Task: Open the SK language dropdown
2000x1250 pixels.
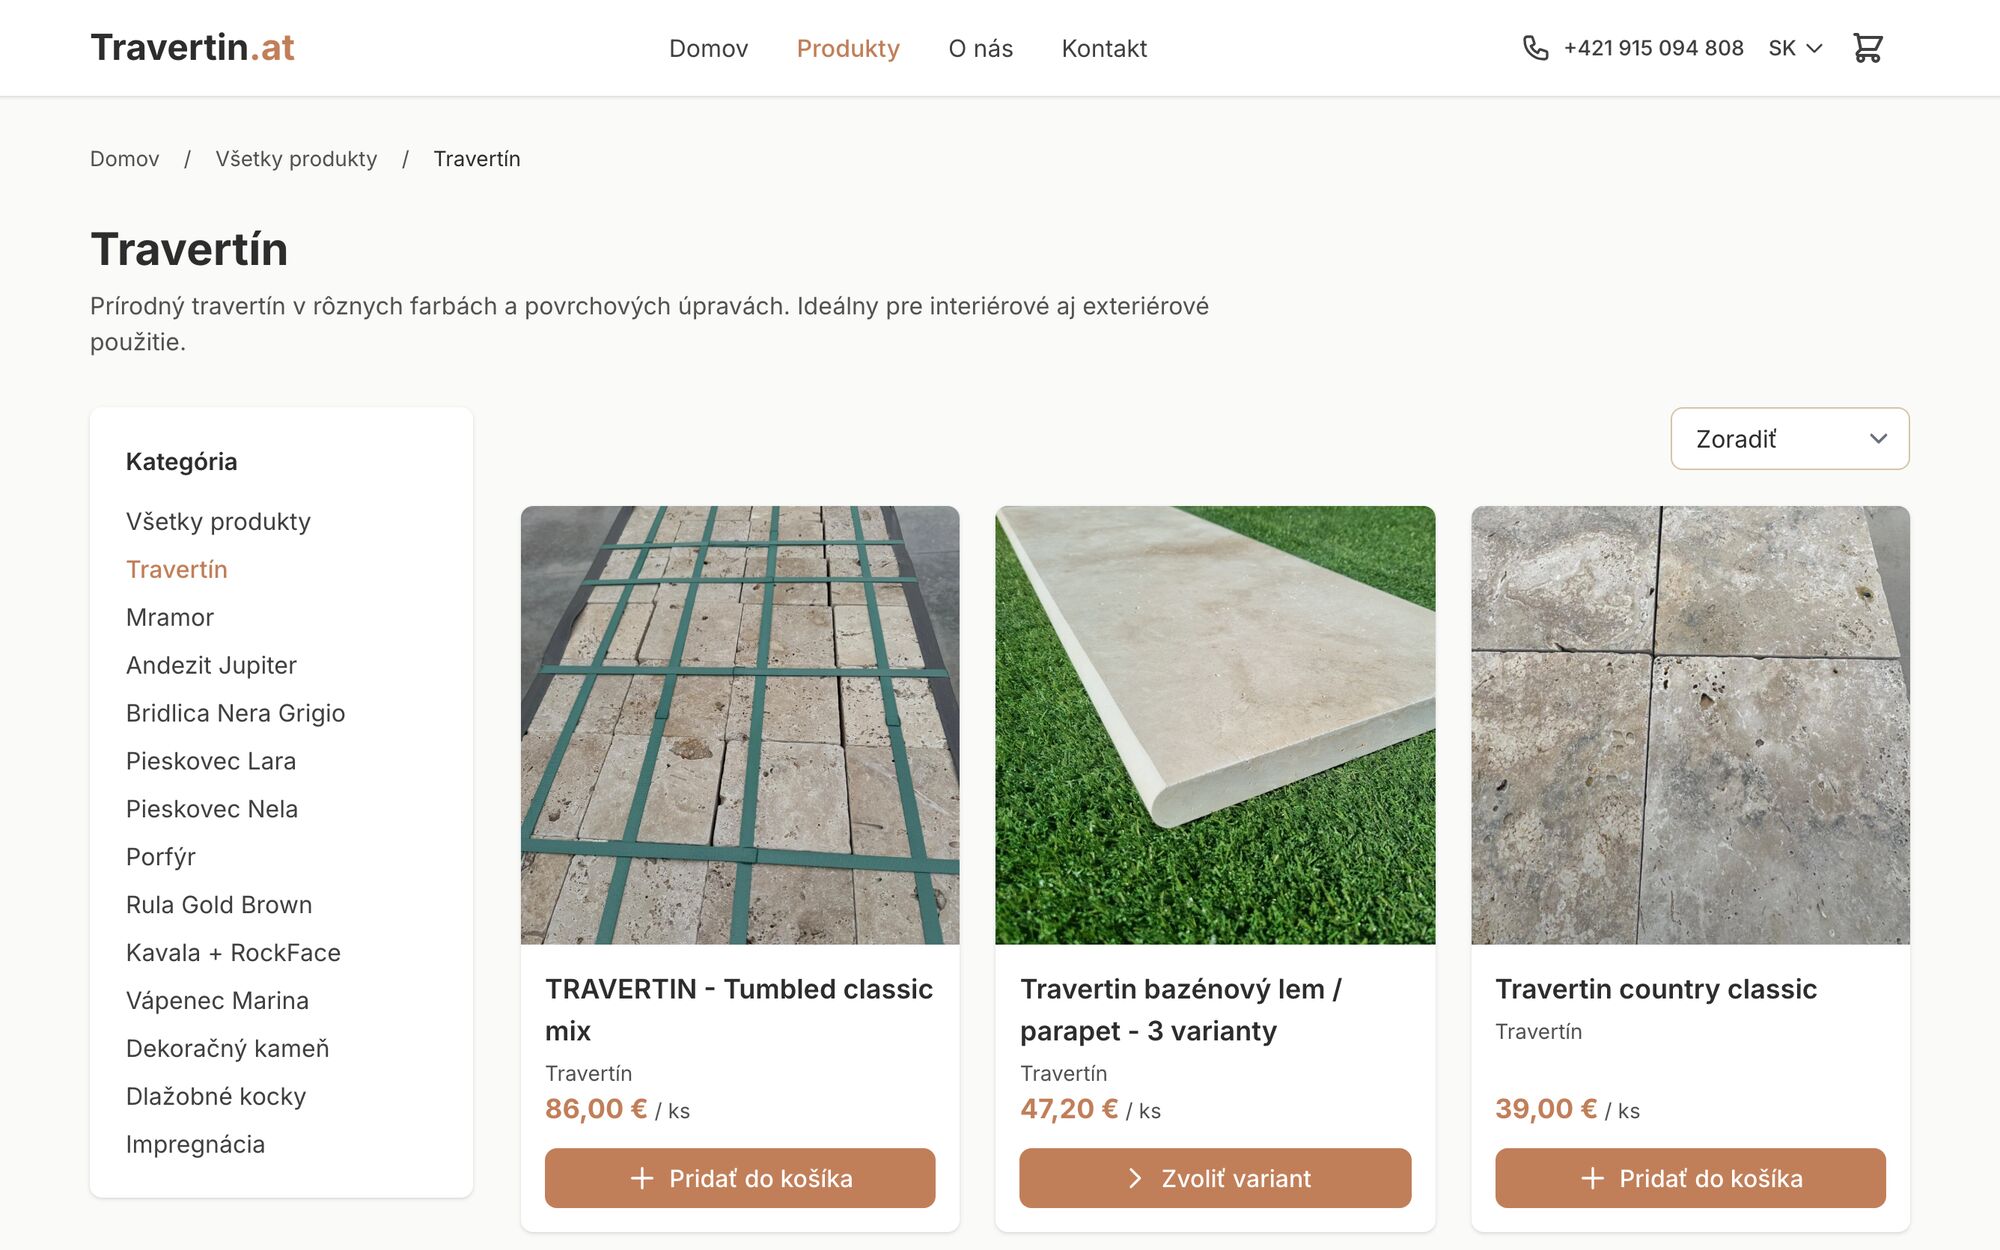Action: point(1795,48)
